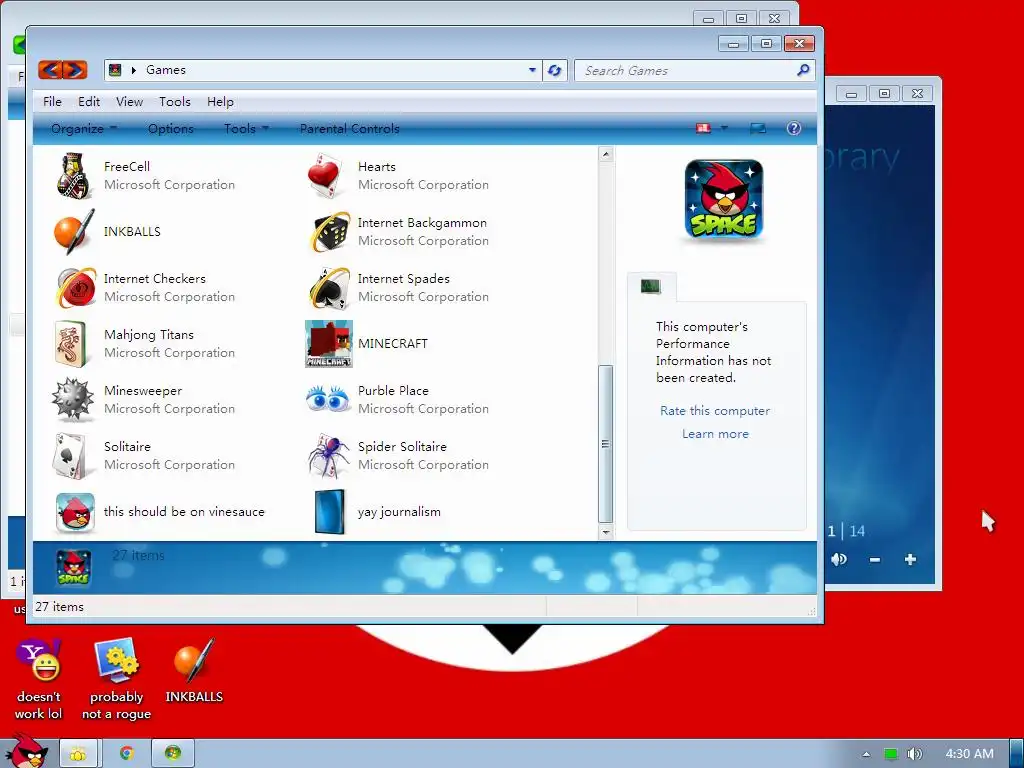Click the Show desktop button

click(x=1016, y=754)
